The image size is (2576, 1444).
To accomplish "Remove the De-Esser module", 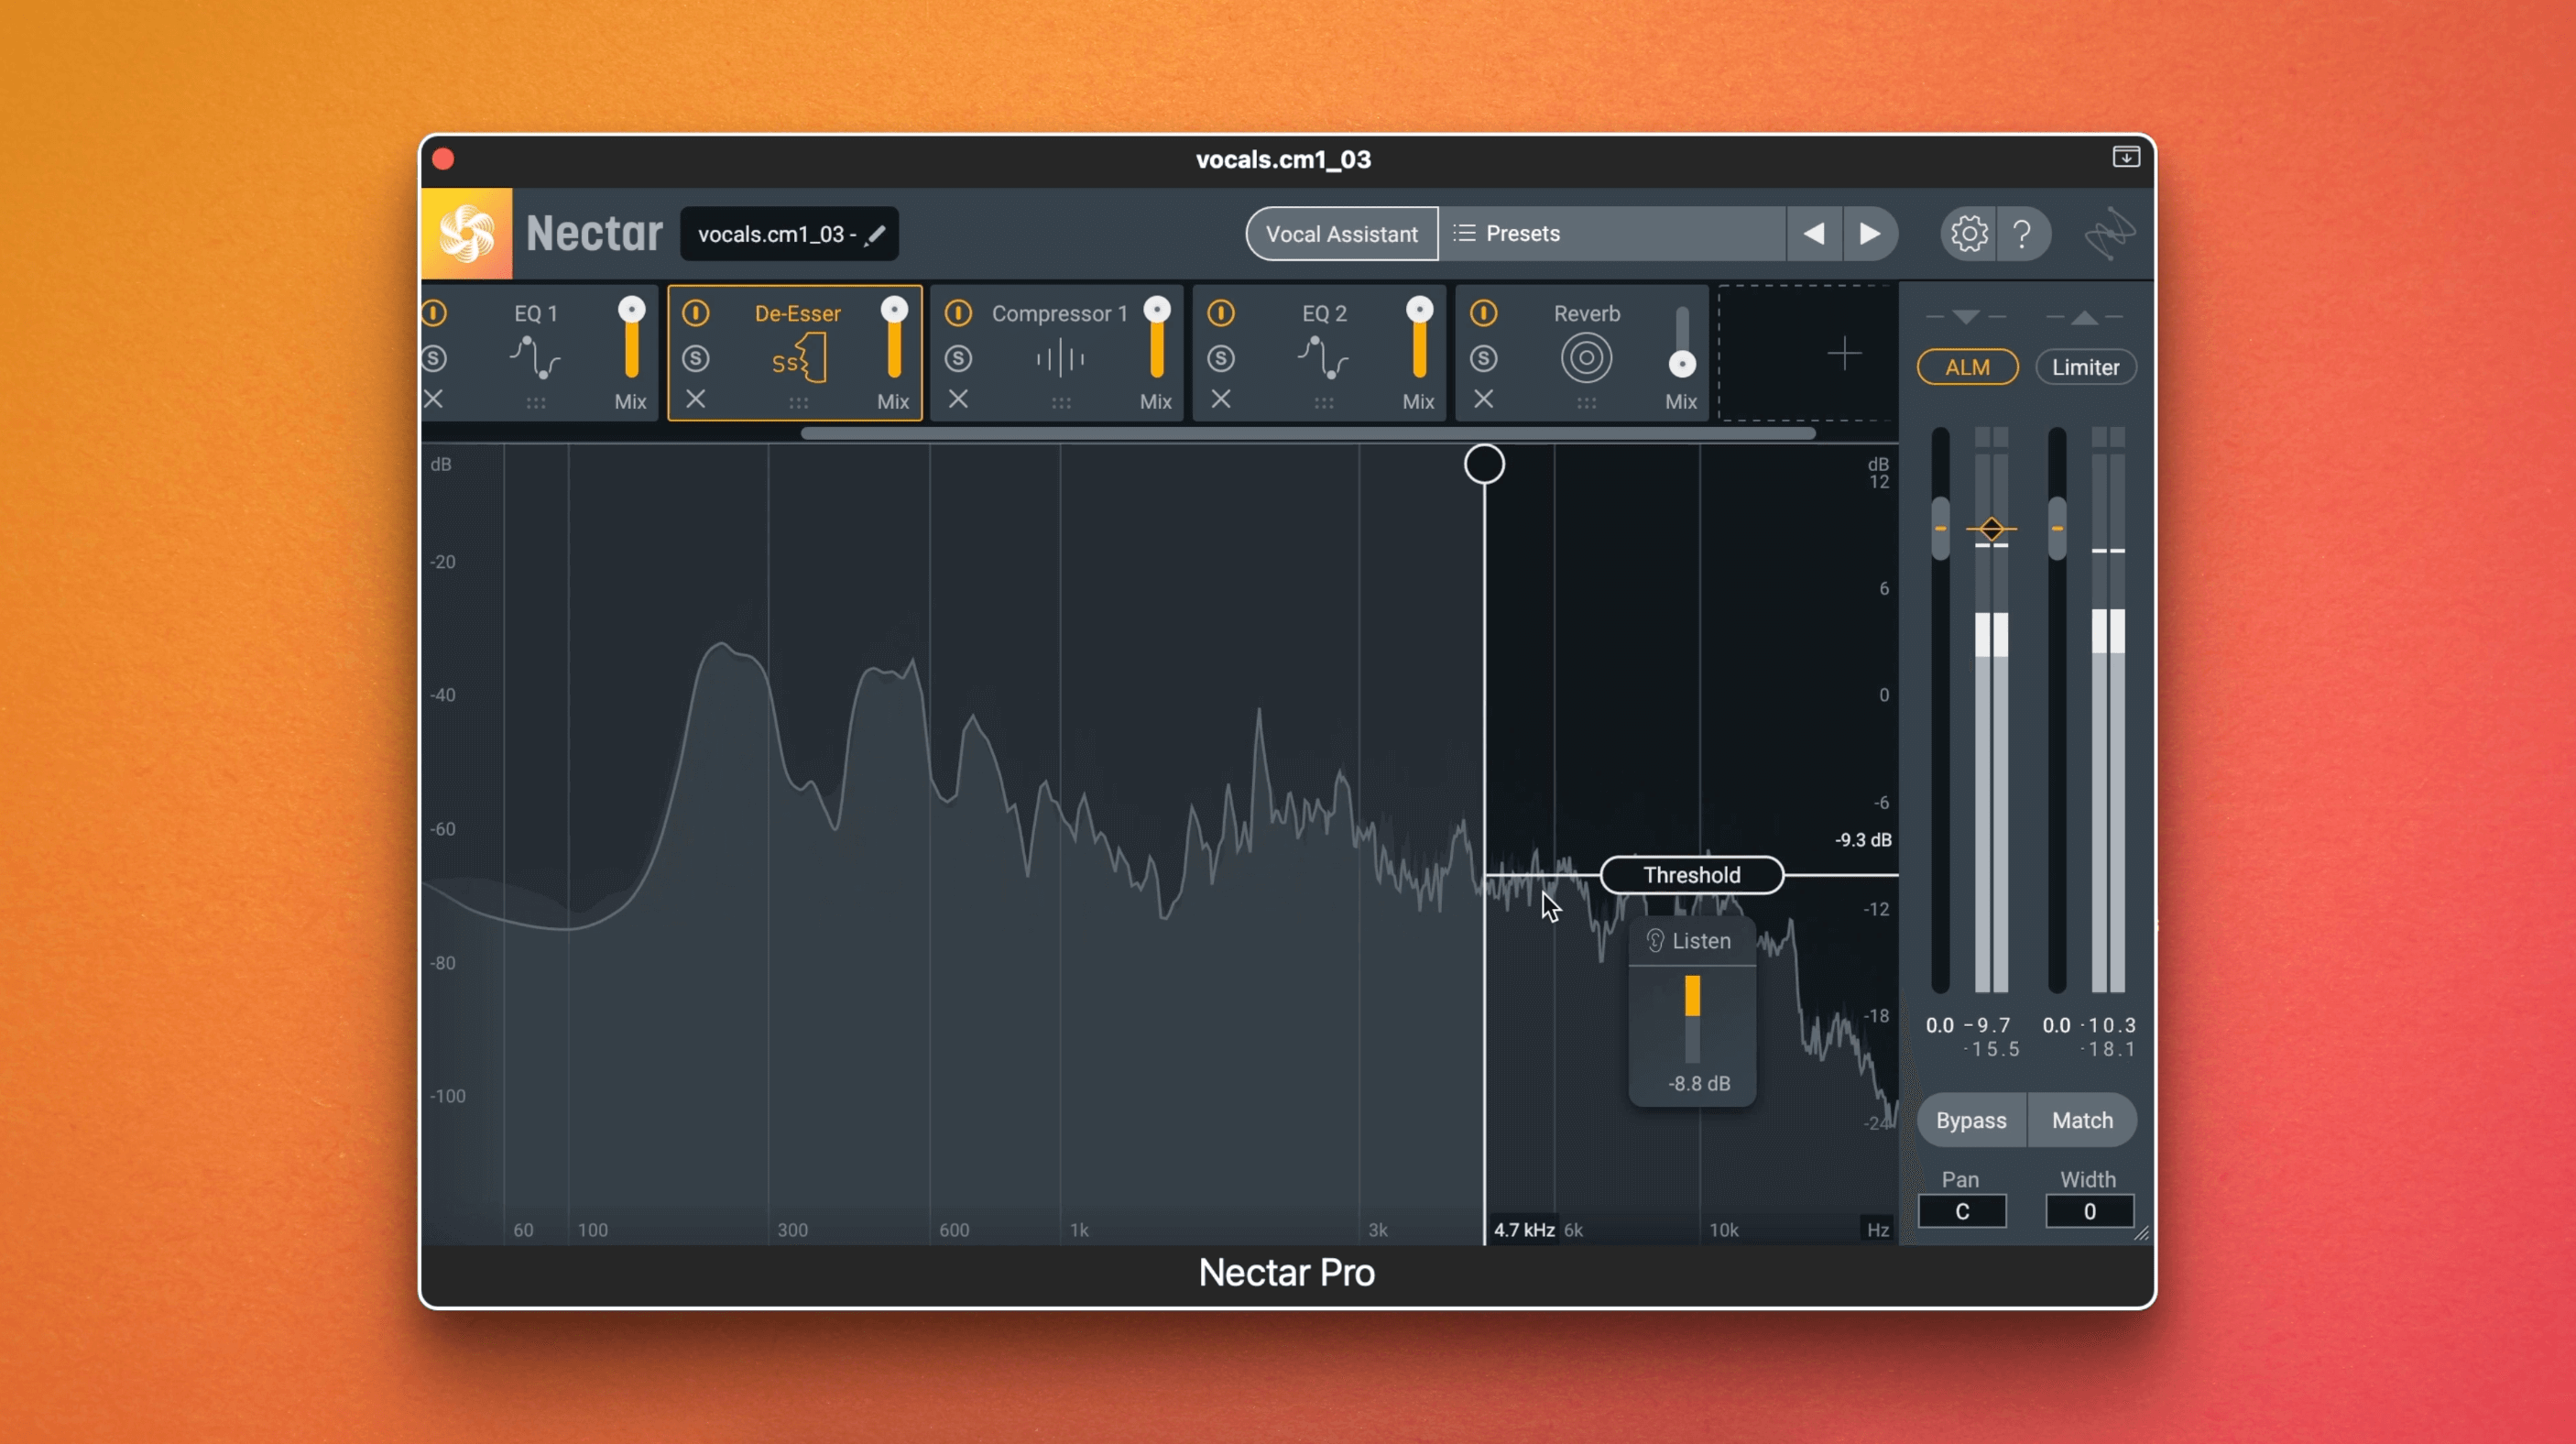I will [x=696, y=399].
